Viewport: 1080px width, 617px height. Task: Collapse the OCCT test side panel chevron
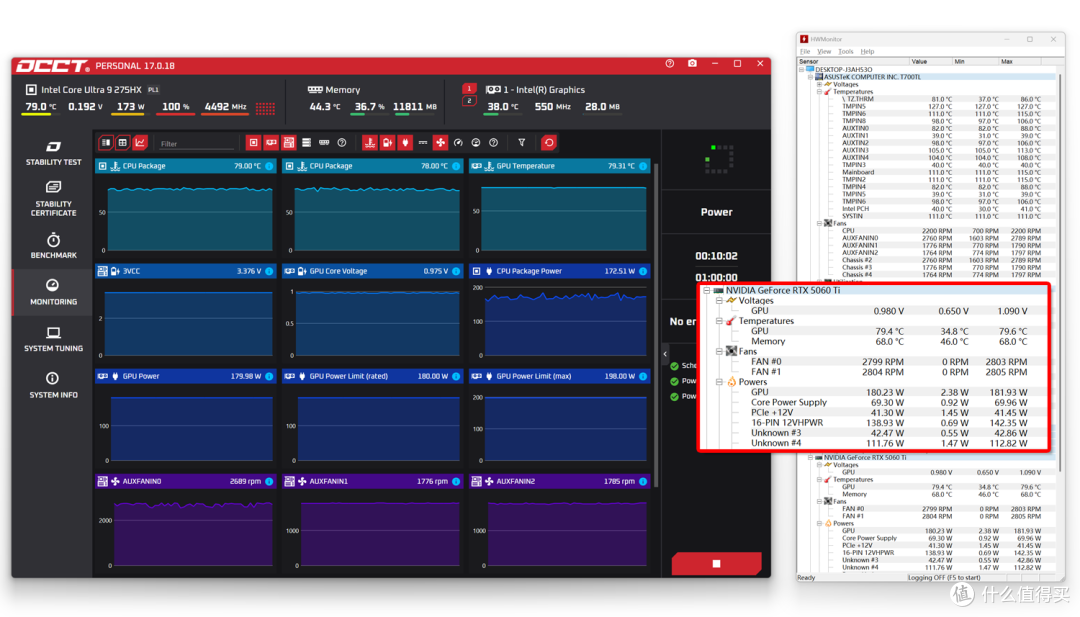(665, 354)
